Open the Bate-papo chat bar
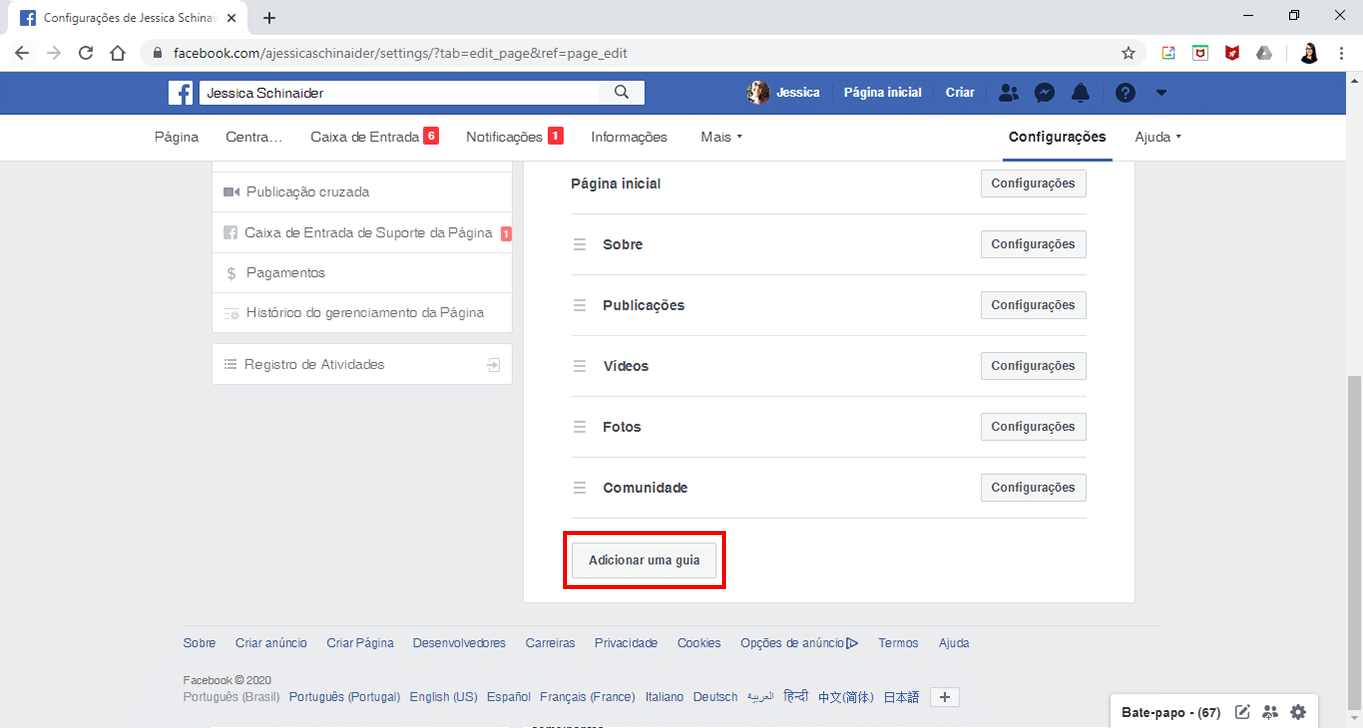 (x=1171, y=713)
